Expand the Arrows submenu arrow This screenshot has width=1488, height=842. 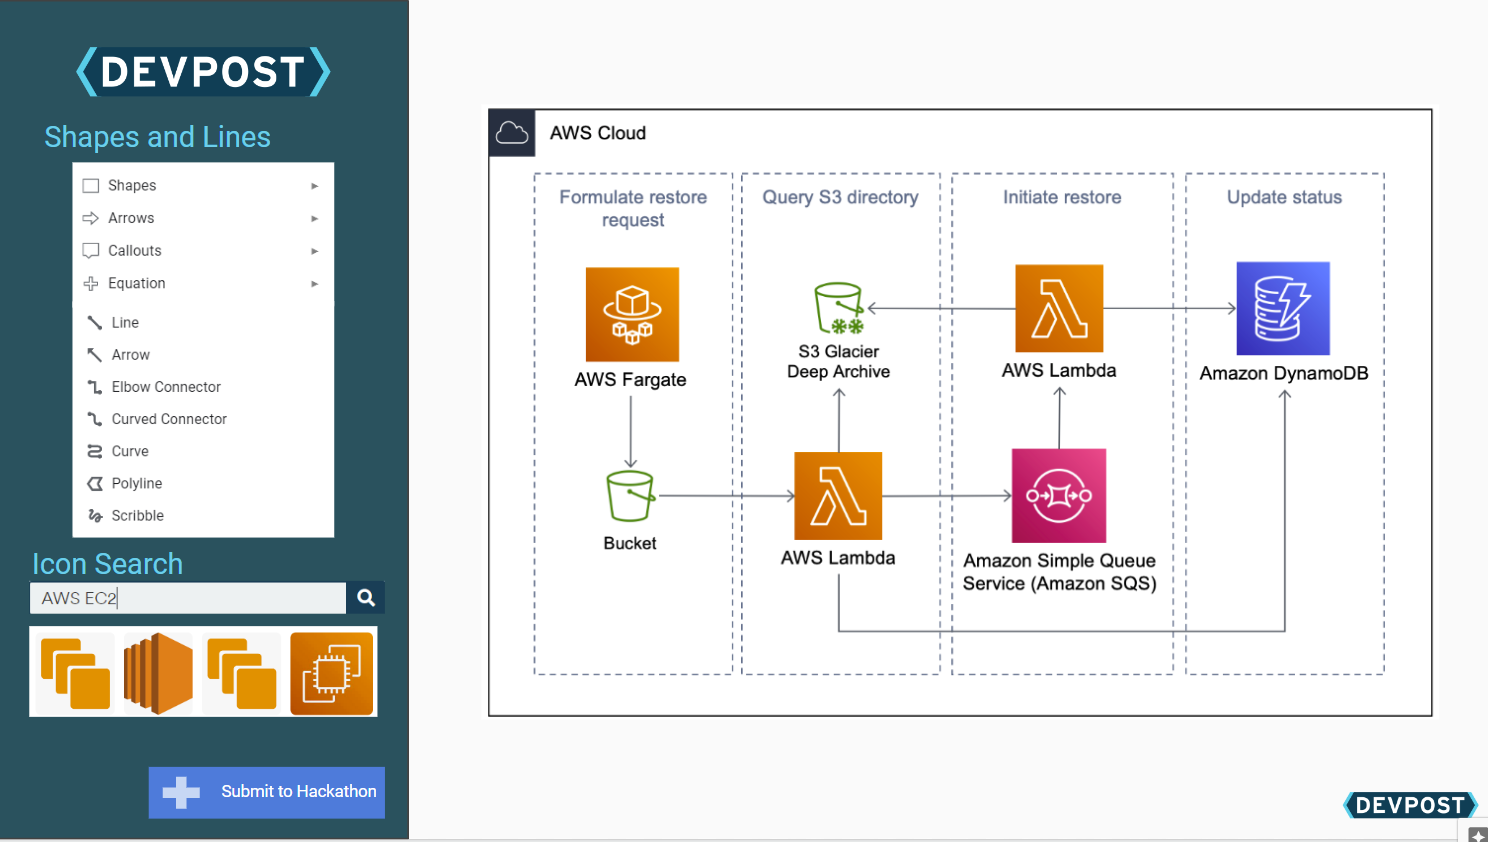click(314, 218)
